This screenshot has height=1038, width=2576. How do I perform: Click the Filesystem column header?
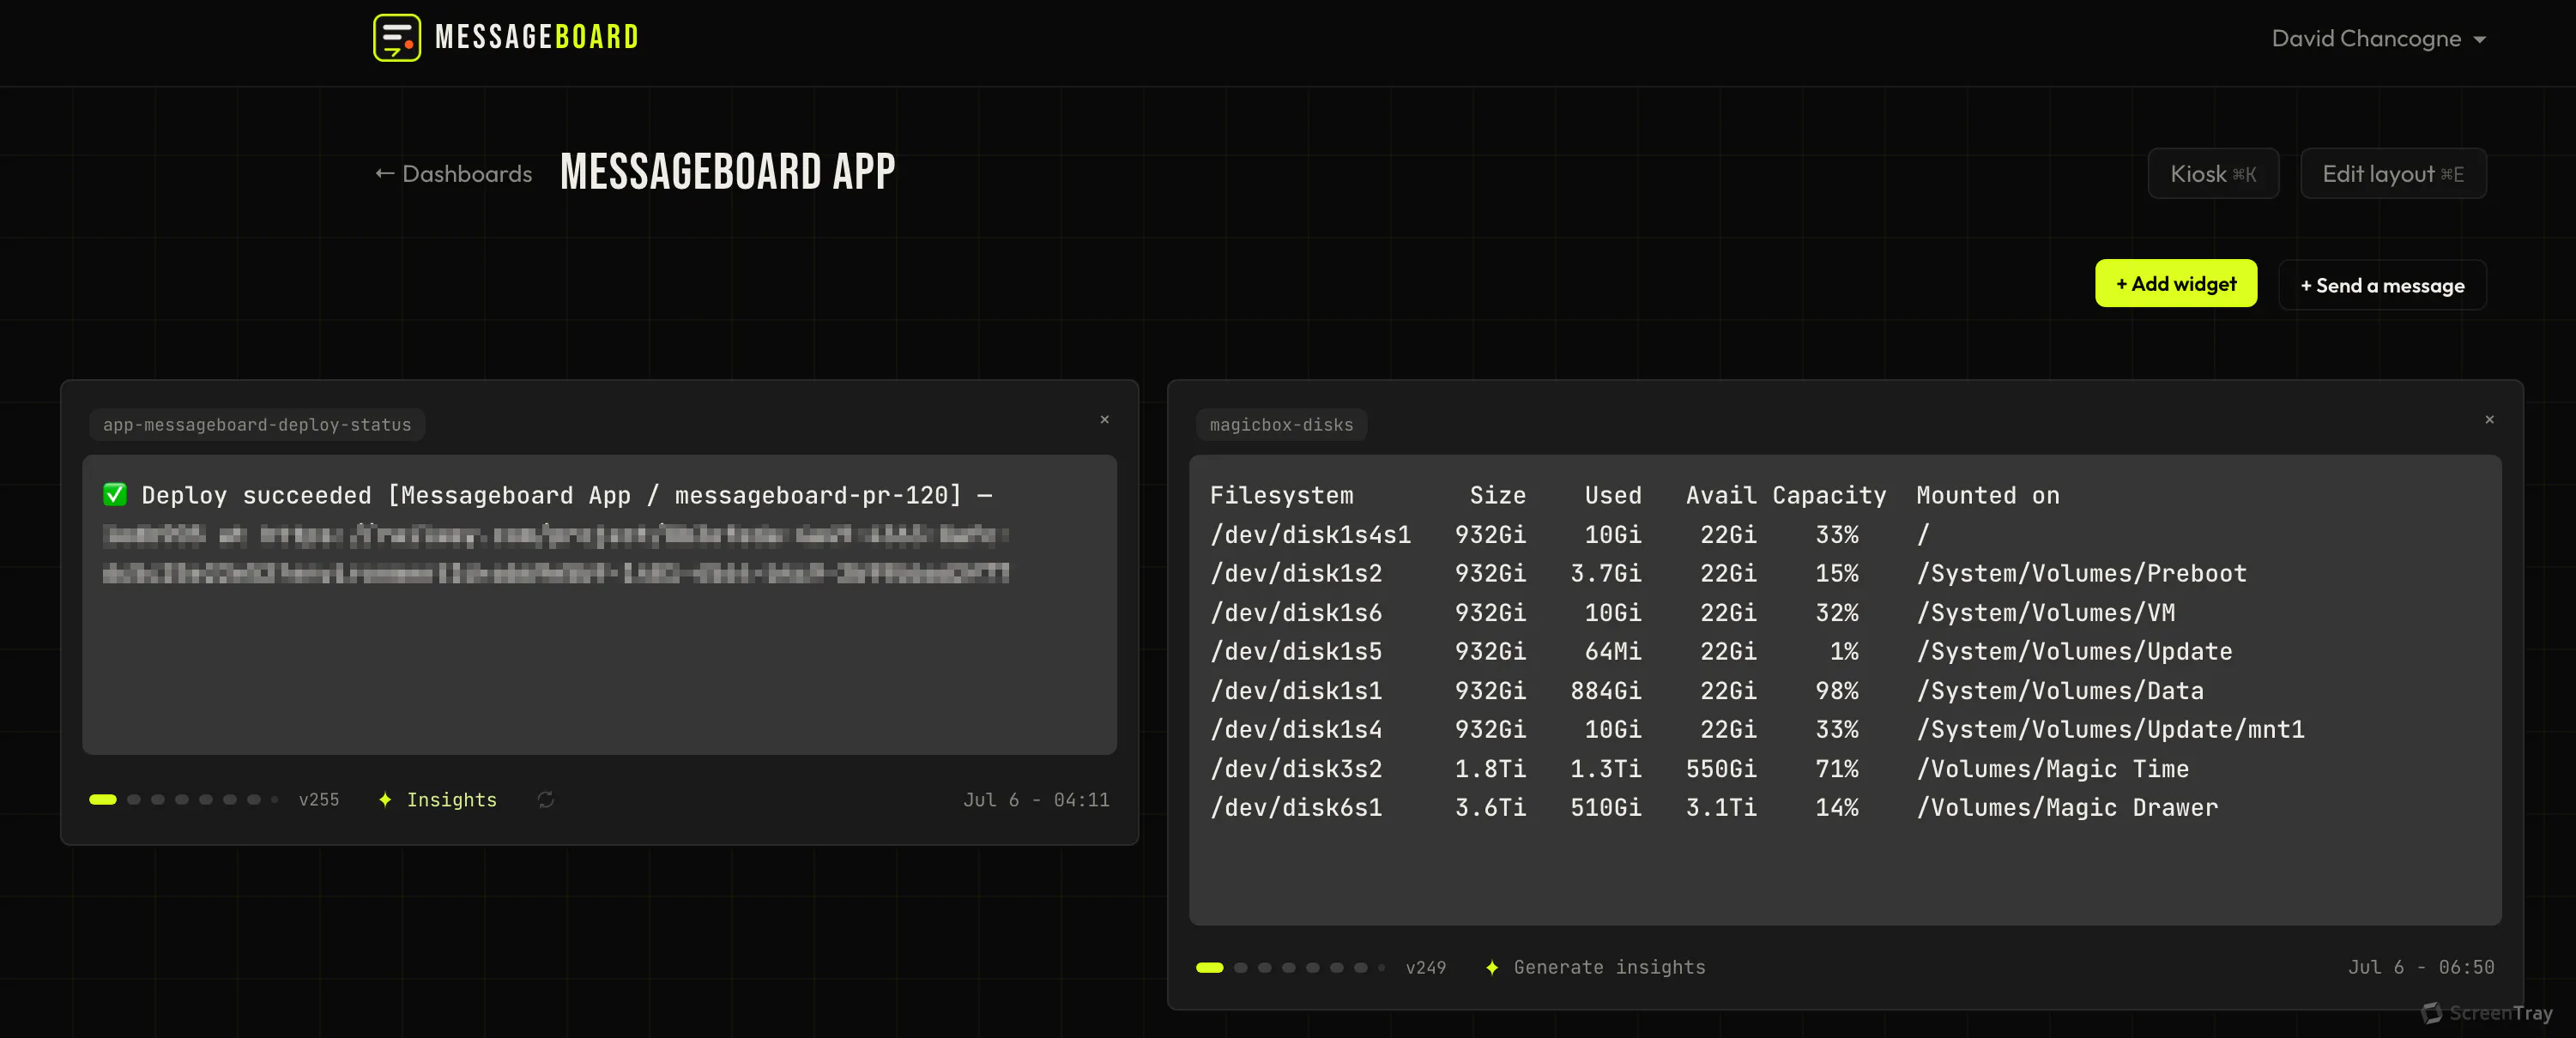coord(1282,495)
